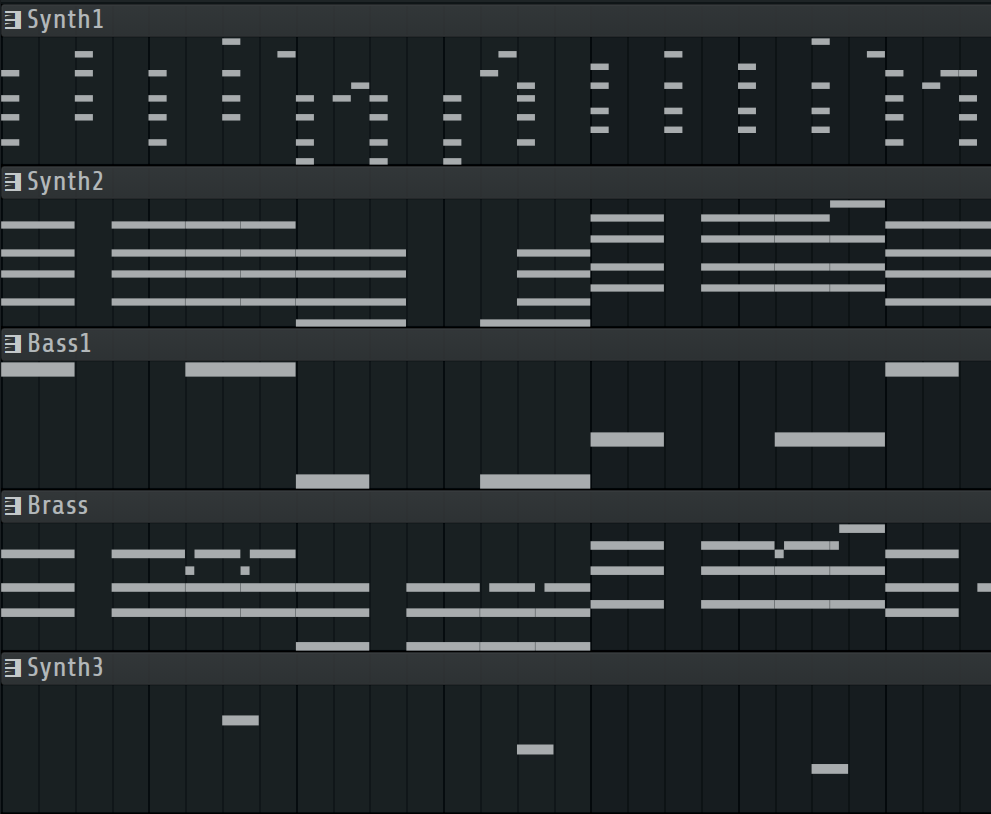The height and width of the screenshot is (814, 991).
Task: Click the piano-roll icon beside Brass
Action: [13, 506]
